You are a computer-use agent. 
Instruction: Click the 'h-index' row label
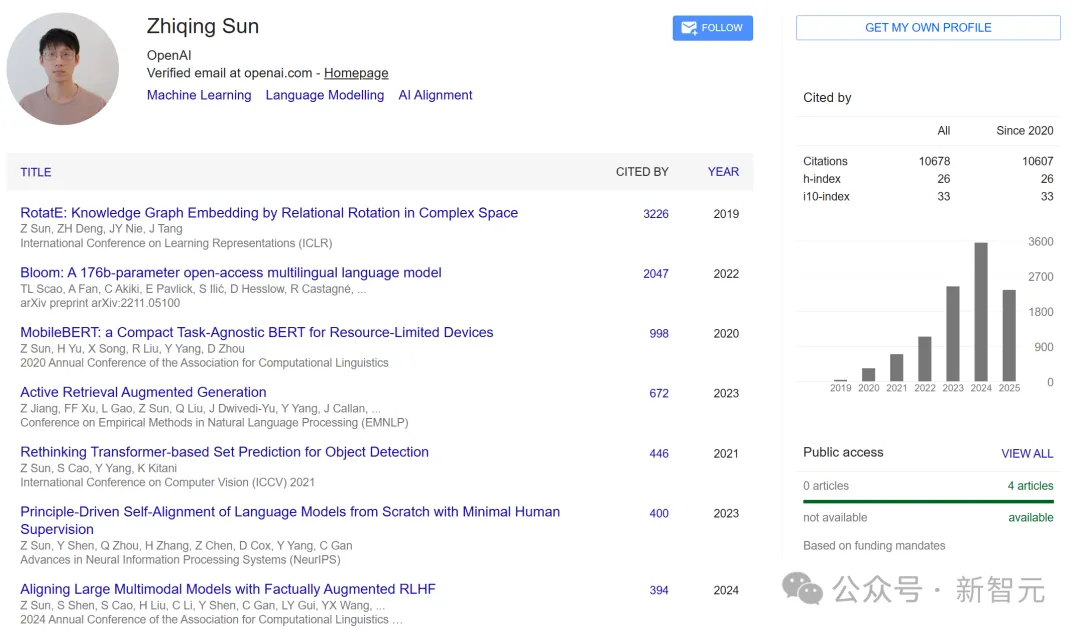point(822,179)
